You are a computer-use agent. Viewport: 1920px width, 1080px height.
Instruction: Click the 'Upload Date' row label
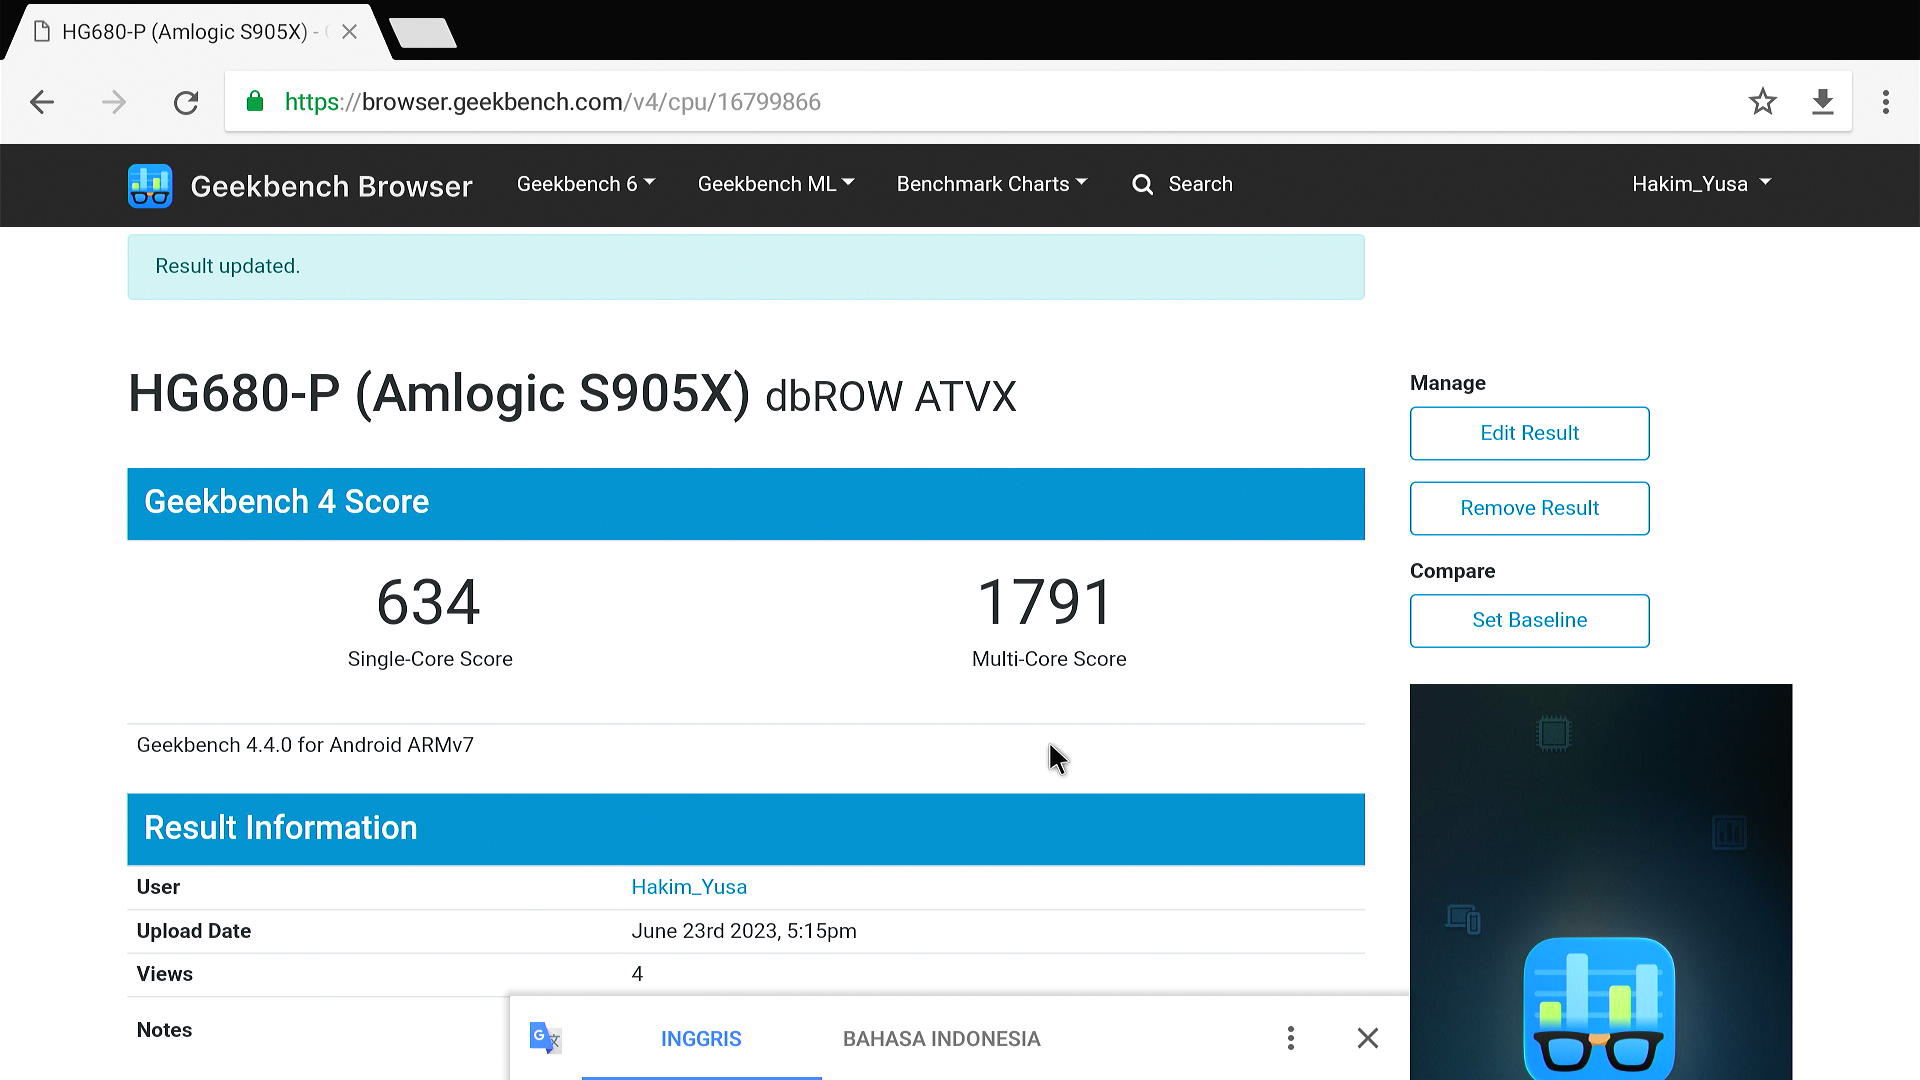193,931
